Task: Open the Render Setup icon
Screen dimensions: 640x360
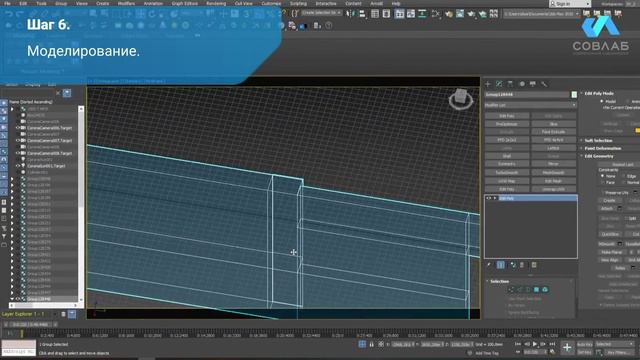Action: (x=449, y=14)
